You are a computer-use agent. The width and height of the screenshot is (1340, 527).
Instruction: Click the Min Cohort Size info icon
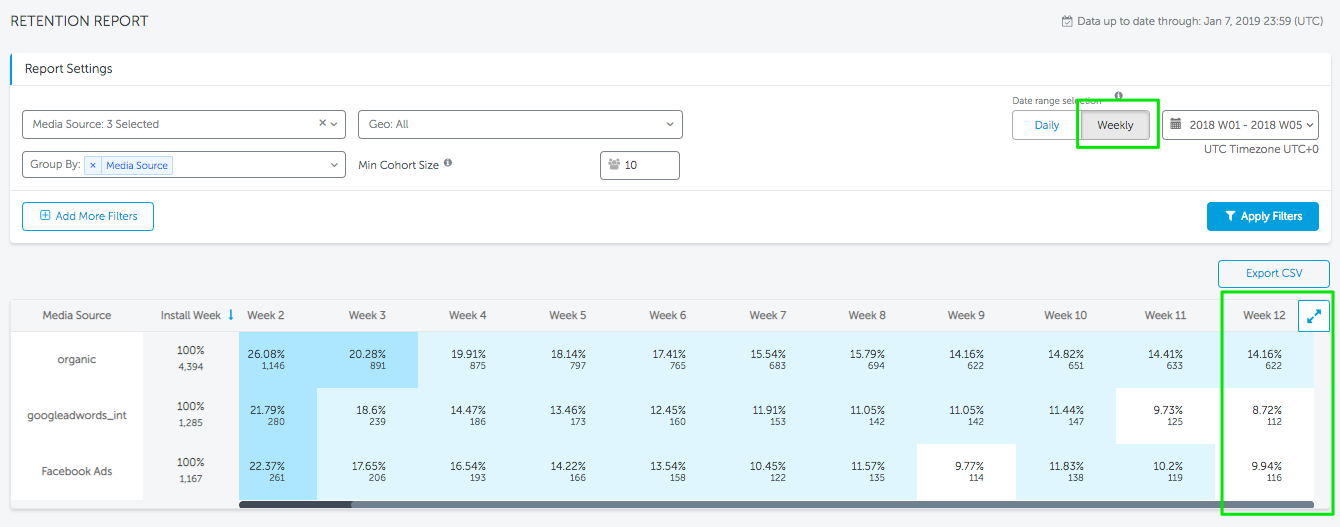tap(448, 163)
